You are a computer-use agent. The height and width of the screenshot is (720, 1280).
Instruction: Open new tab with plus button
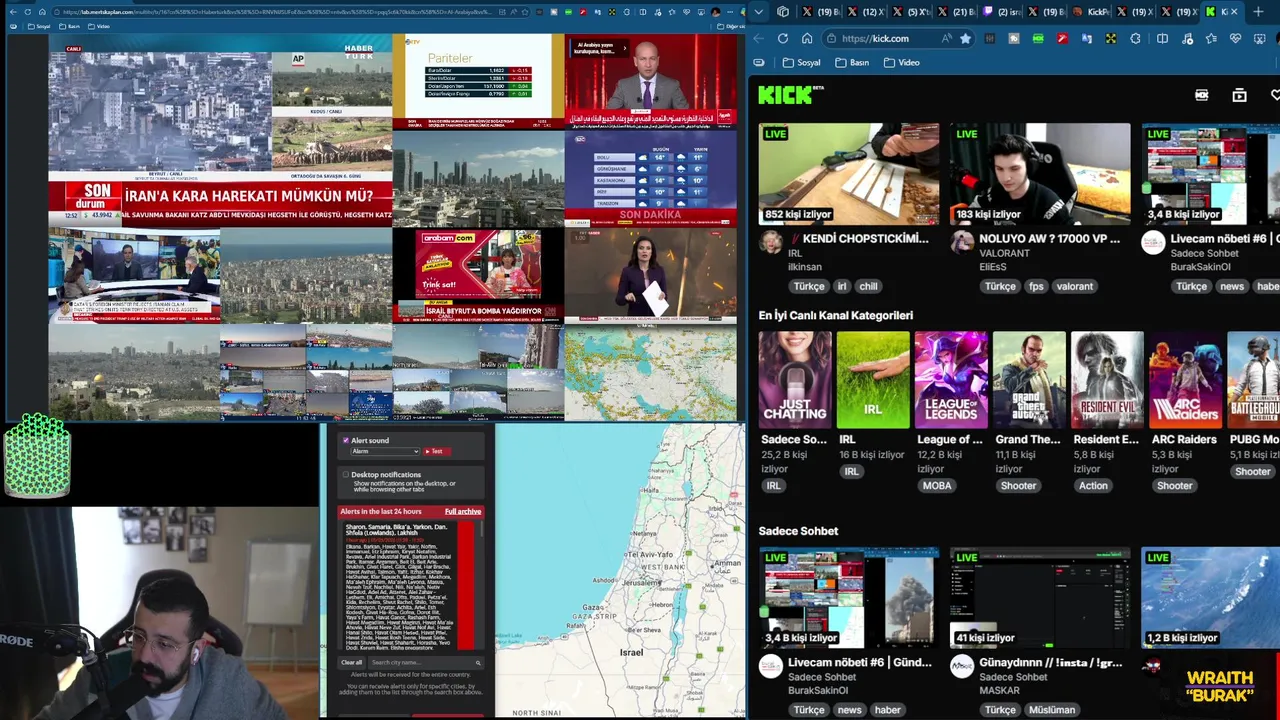[1258, 12]
